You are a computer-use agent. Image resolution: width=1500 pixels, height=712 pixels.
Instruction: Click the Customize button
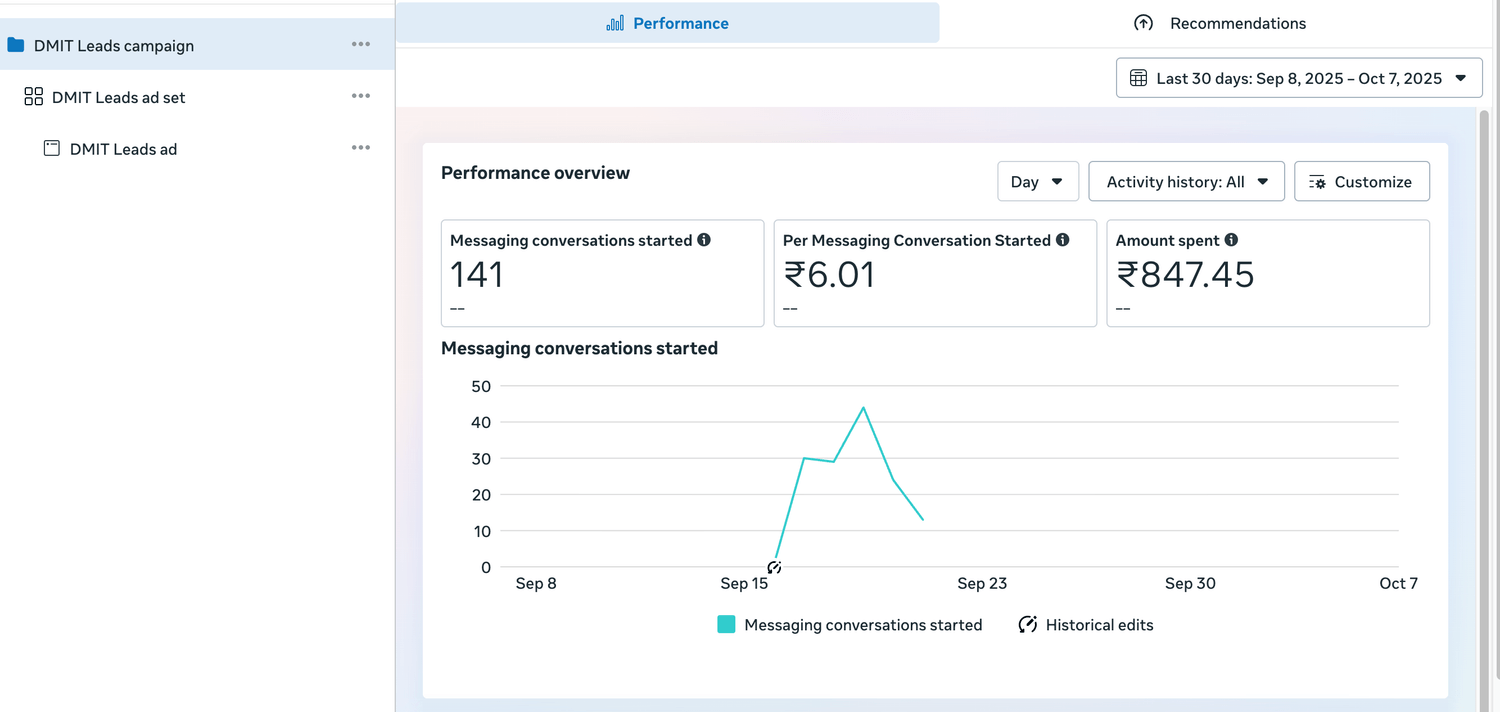(x=1361, y=182)
